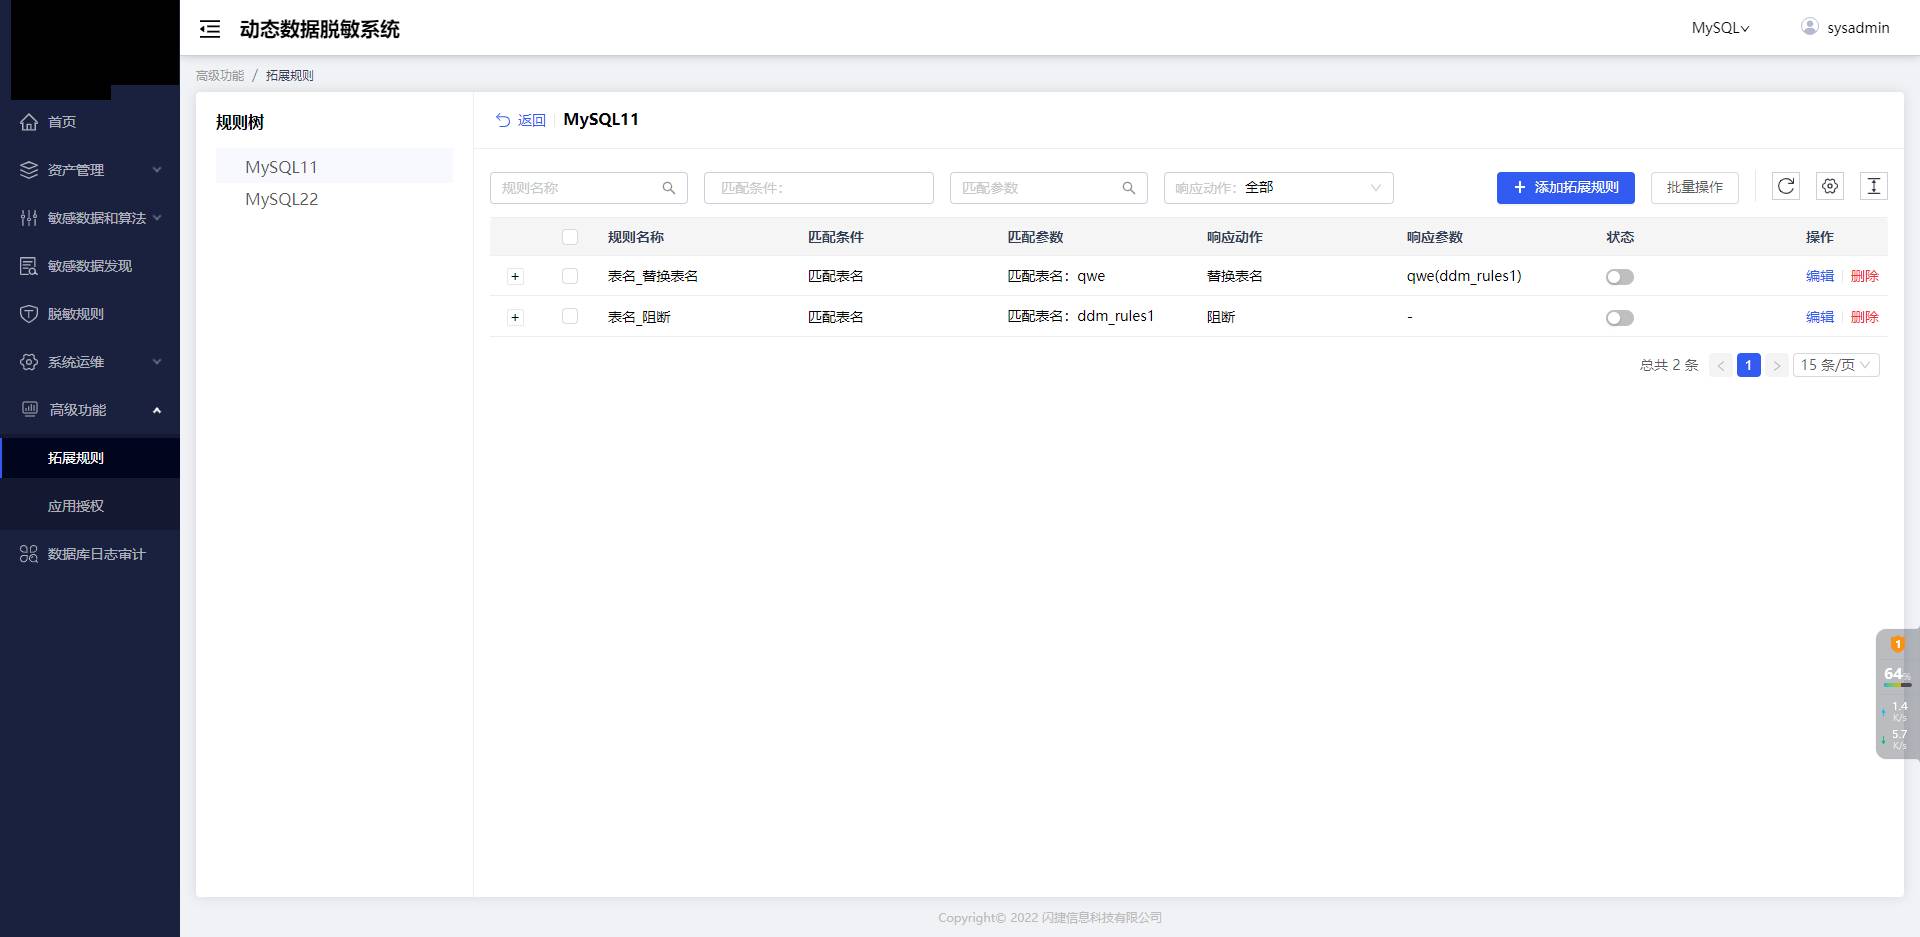Screen dimensions: 1920x937
Task: Open 首页 menu item
Action: (x=90, y=122)
